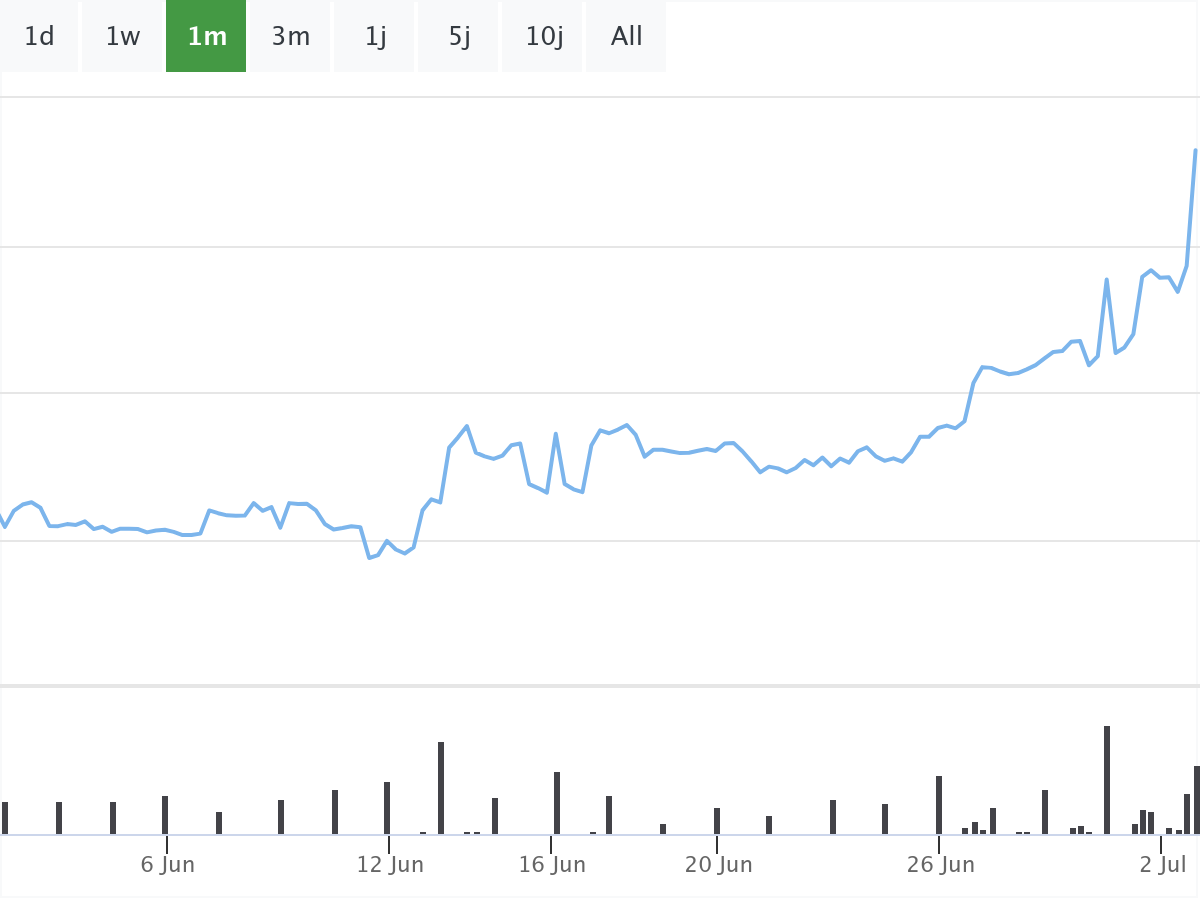Open the 10j time range
The image size is (1200, 900).
pos(544,37)
